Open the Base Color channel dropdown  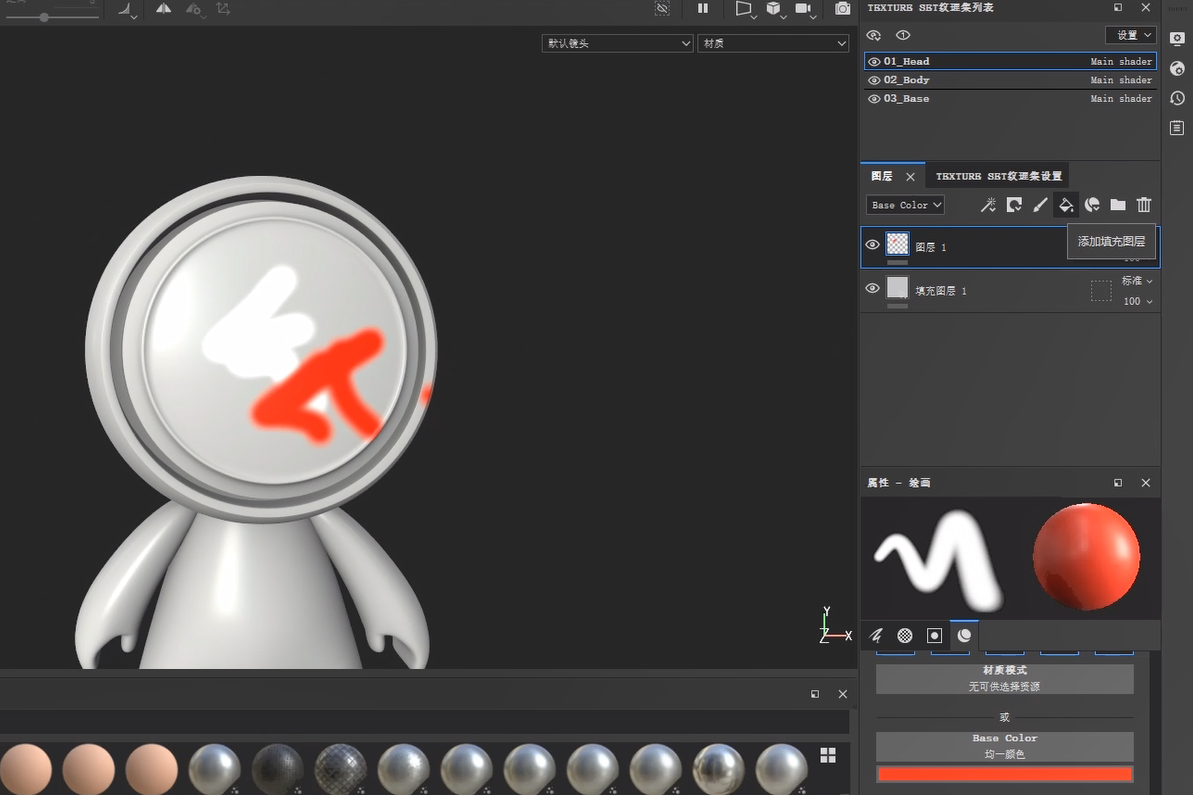pyautogui.click(x=905, y=205)
